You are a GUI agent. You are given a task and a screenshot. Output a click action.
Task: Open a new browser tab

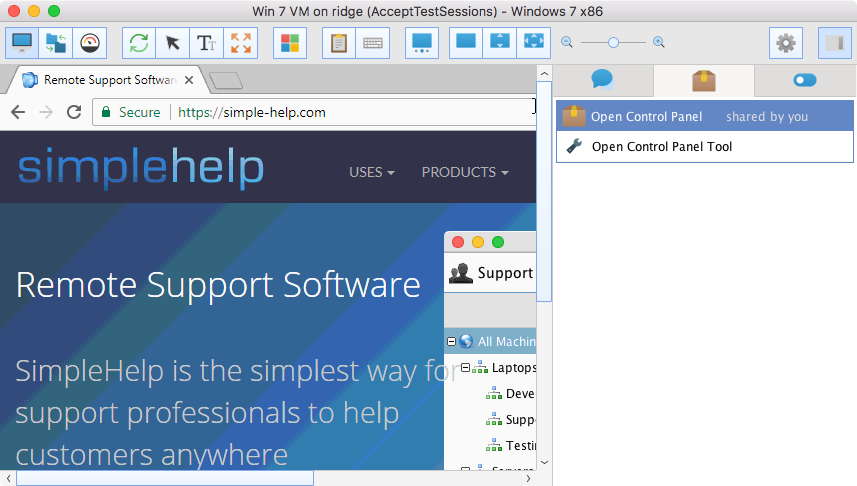click(x=226, y=81)
